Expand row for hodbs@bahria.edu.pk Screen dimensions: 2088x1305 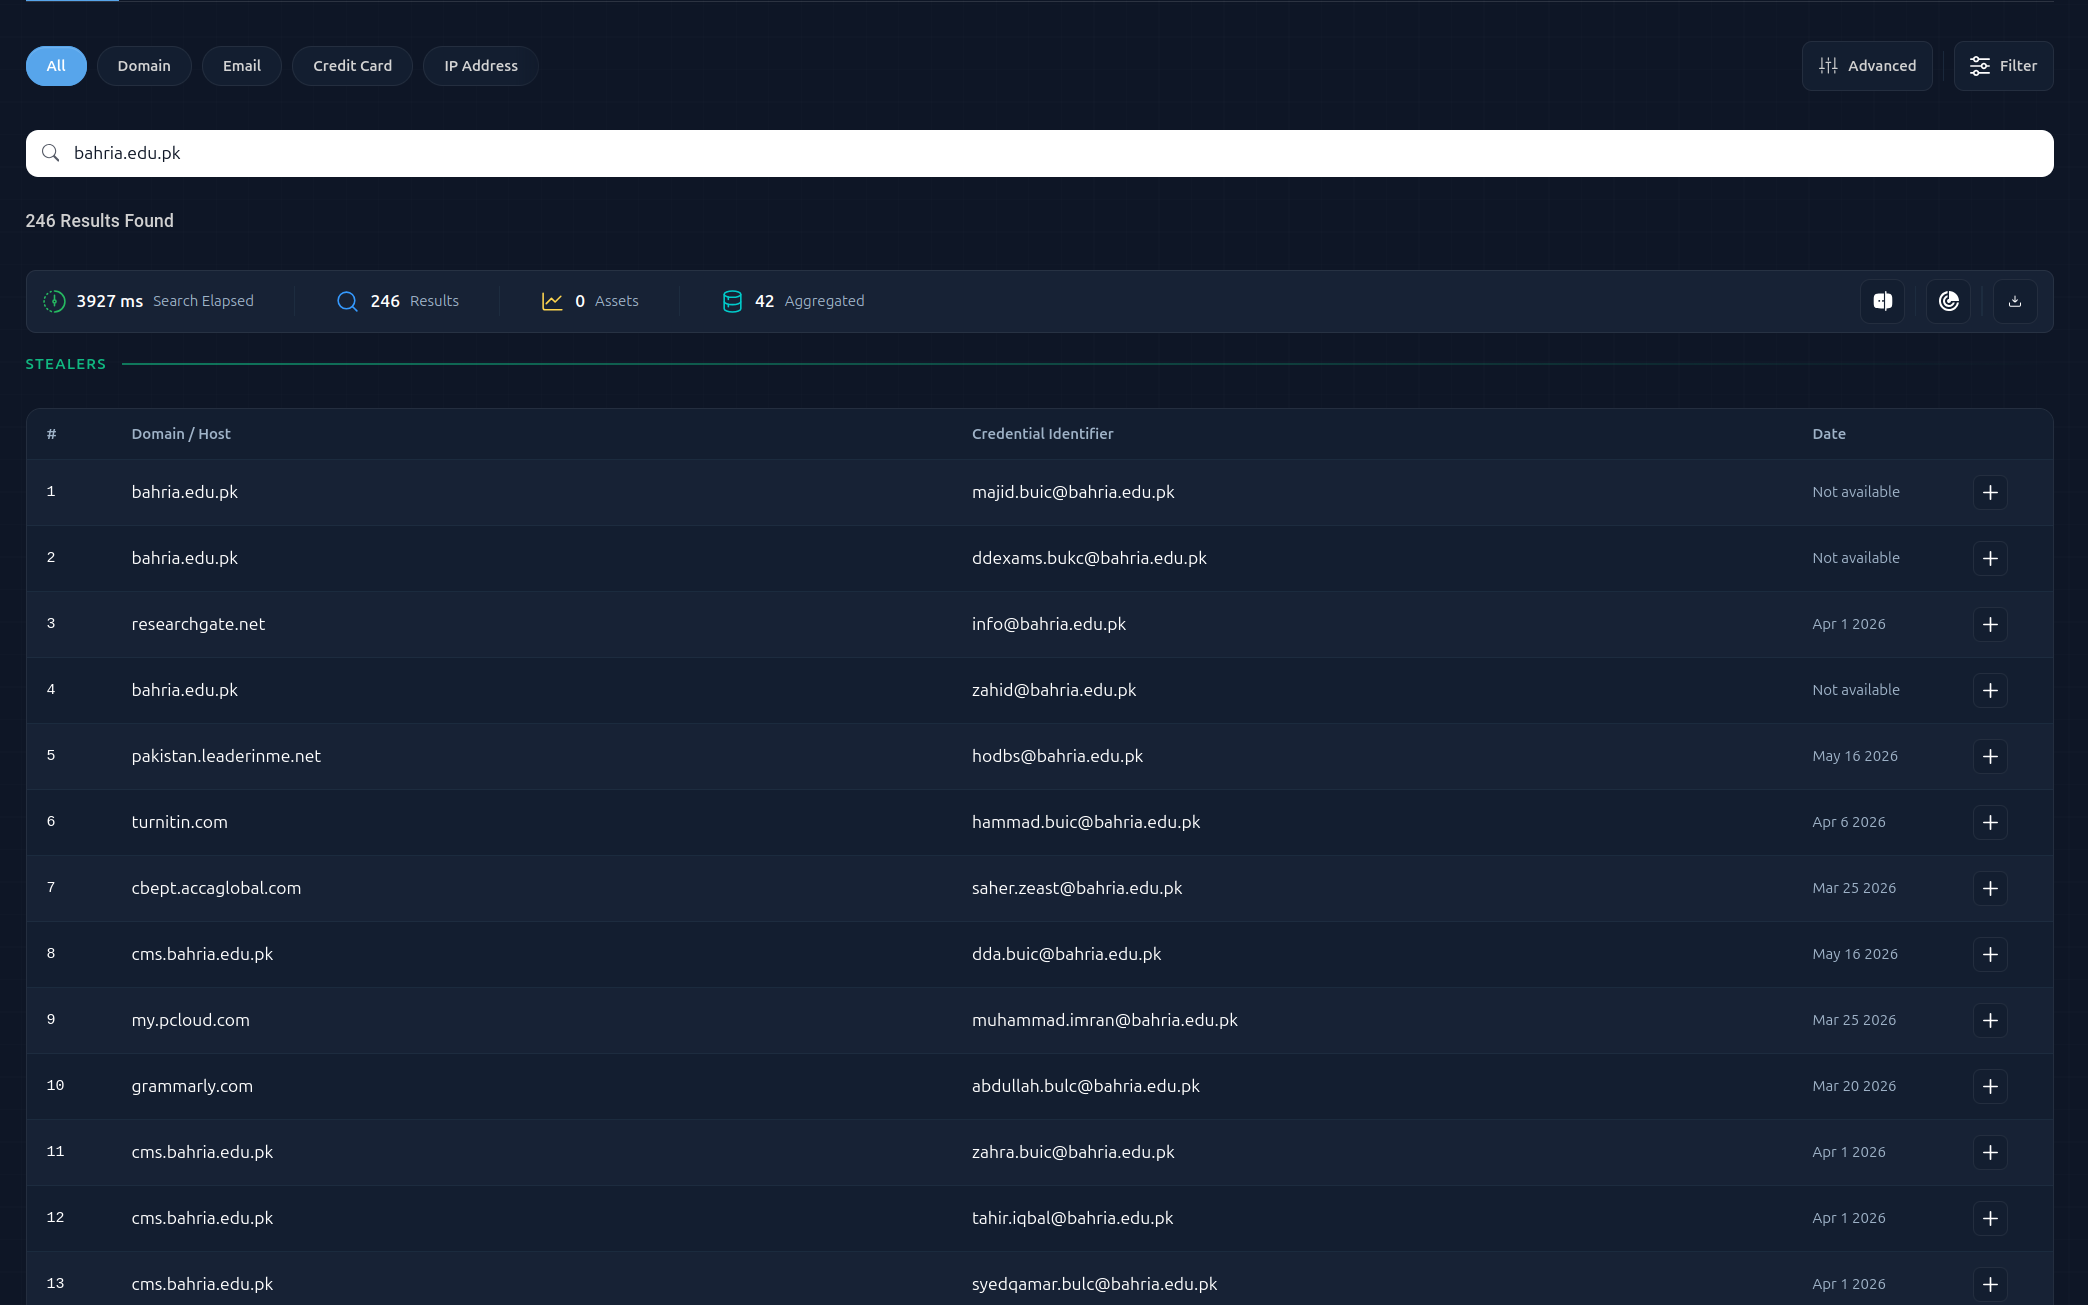[x=1990, y=756]
